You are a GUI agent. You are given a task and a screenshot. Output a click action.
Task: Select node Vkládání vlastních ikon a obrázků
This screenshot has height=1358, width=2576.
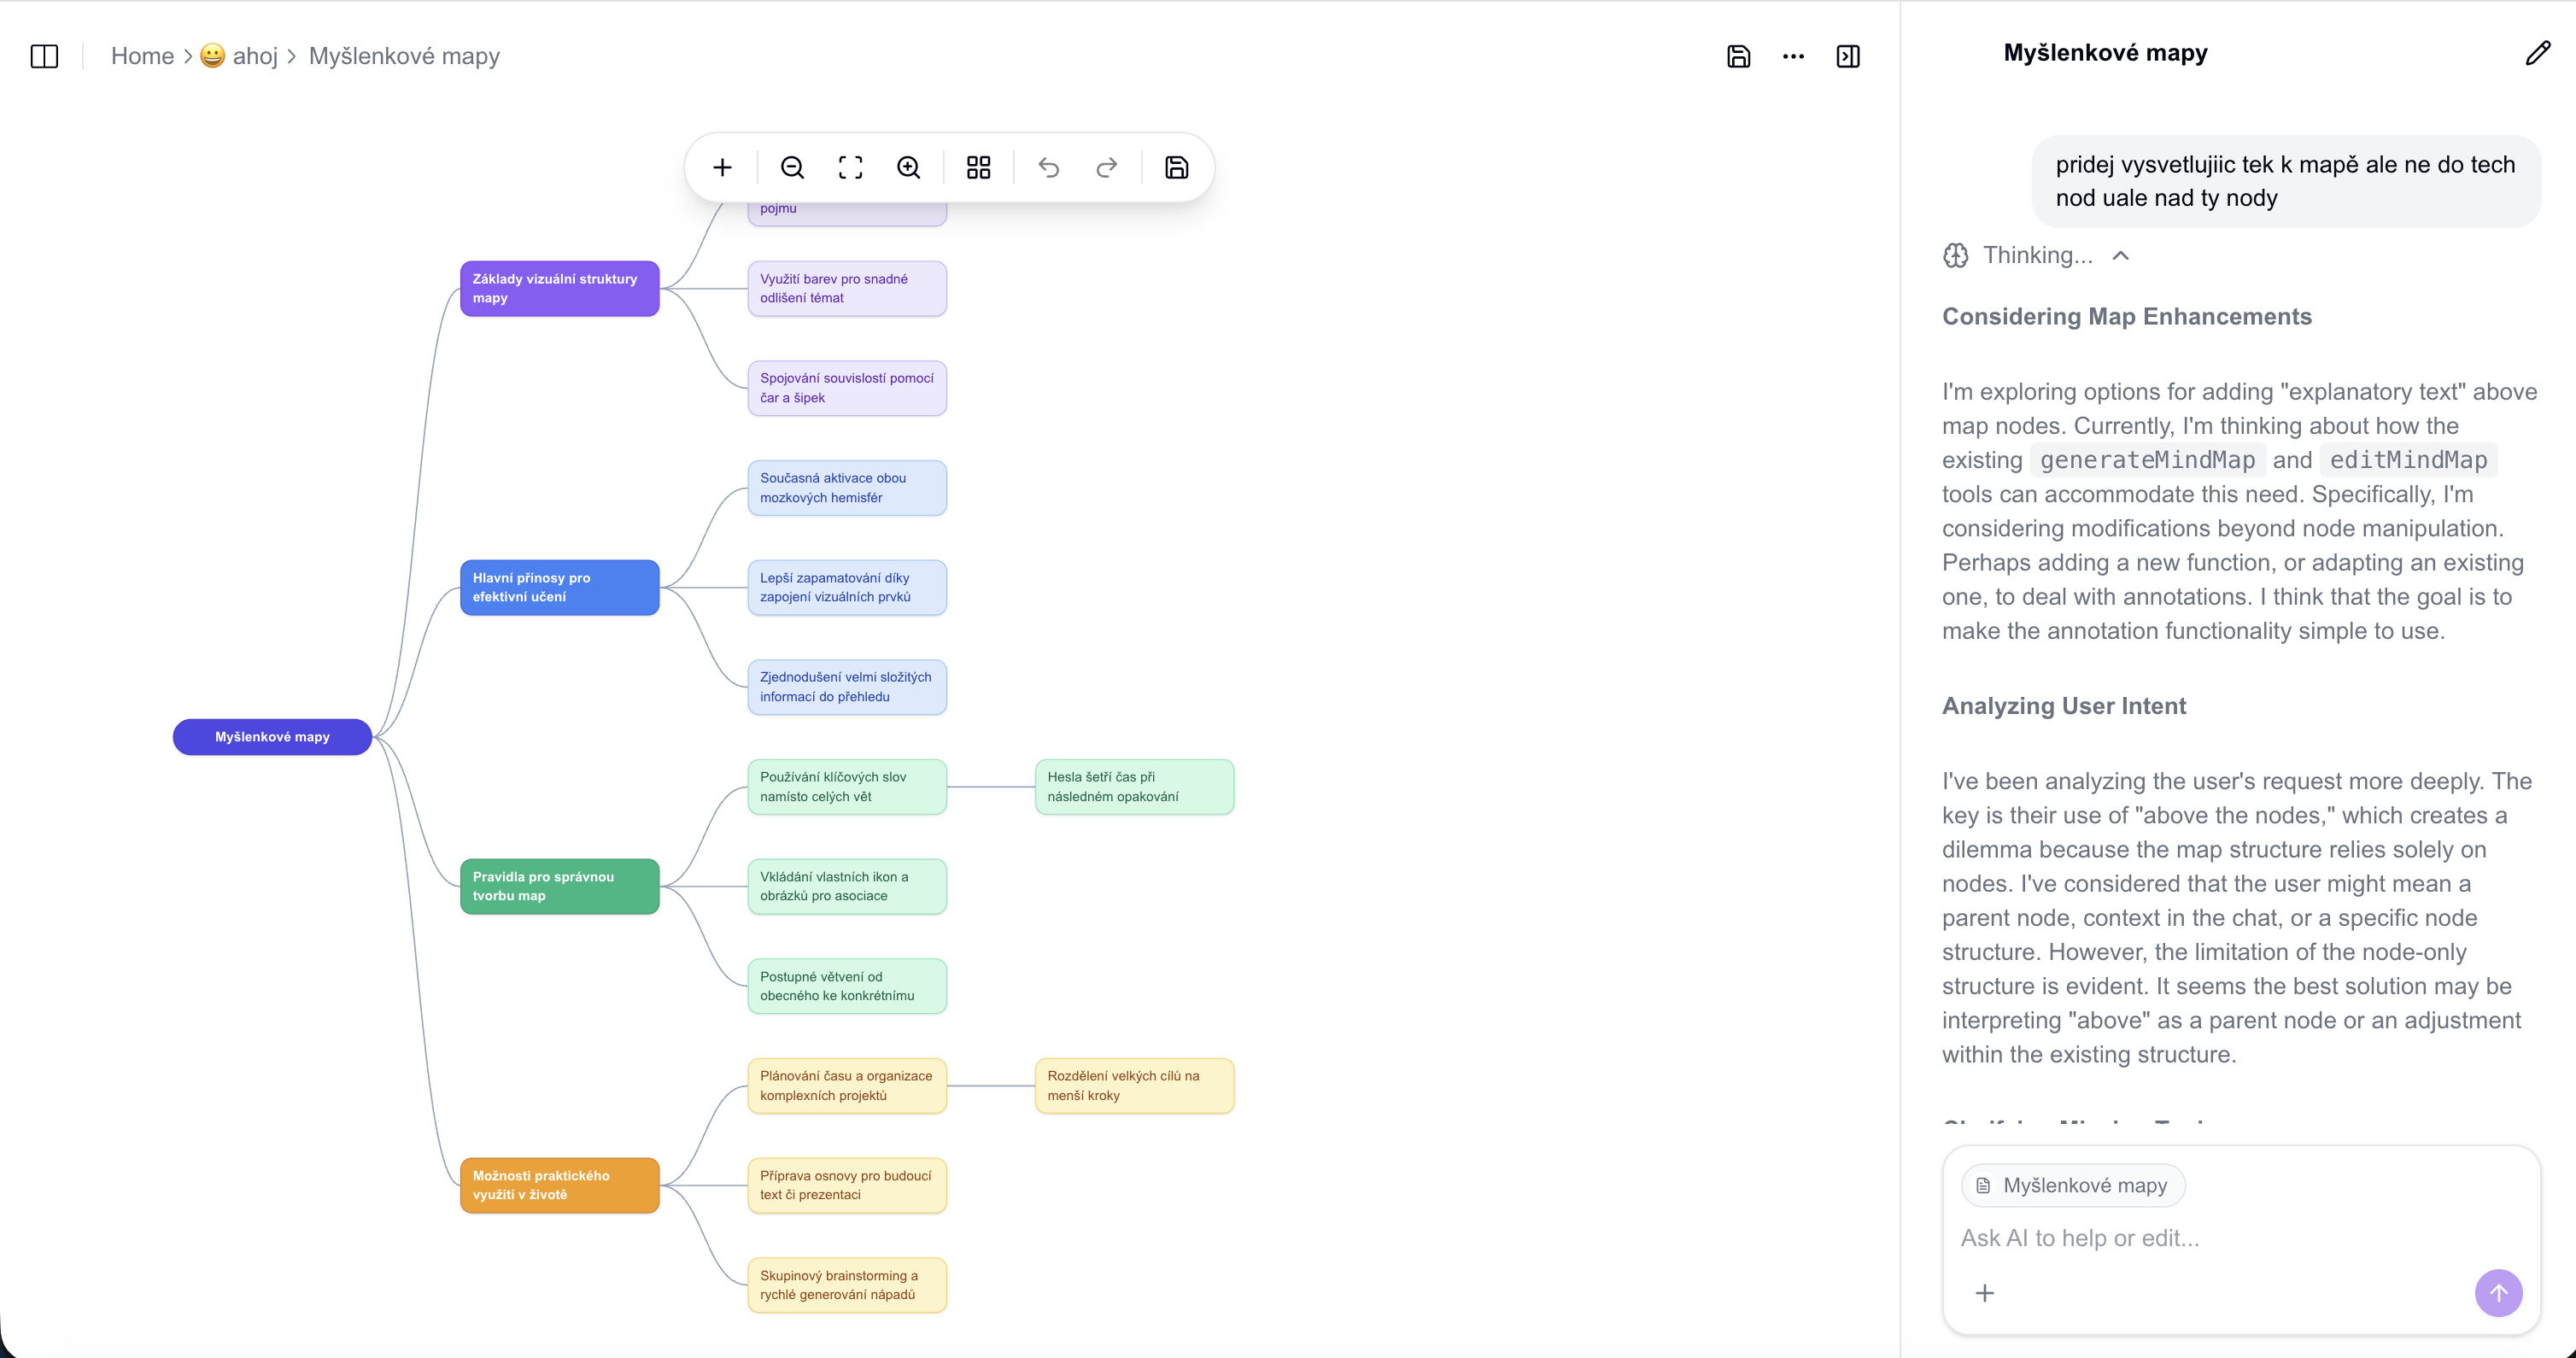(x=847, y=886)
